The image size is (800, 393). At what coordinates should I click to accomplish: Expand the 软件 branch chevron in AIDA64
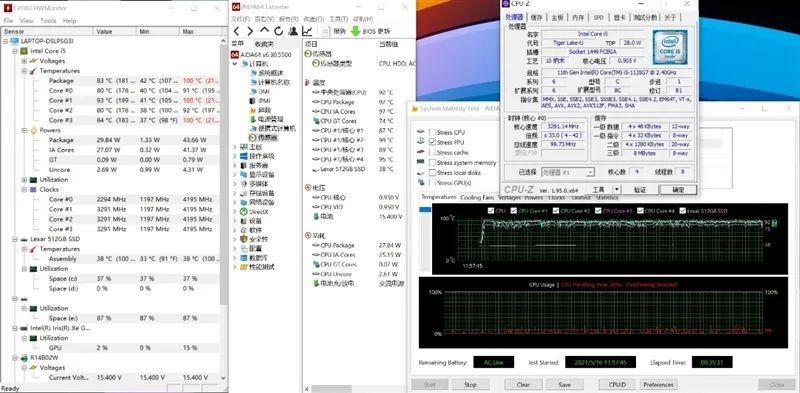point(235,230)
